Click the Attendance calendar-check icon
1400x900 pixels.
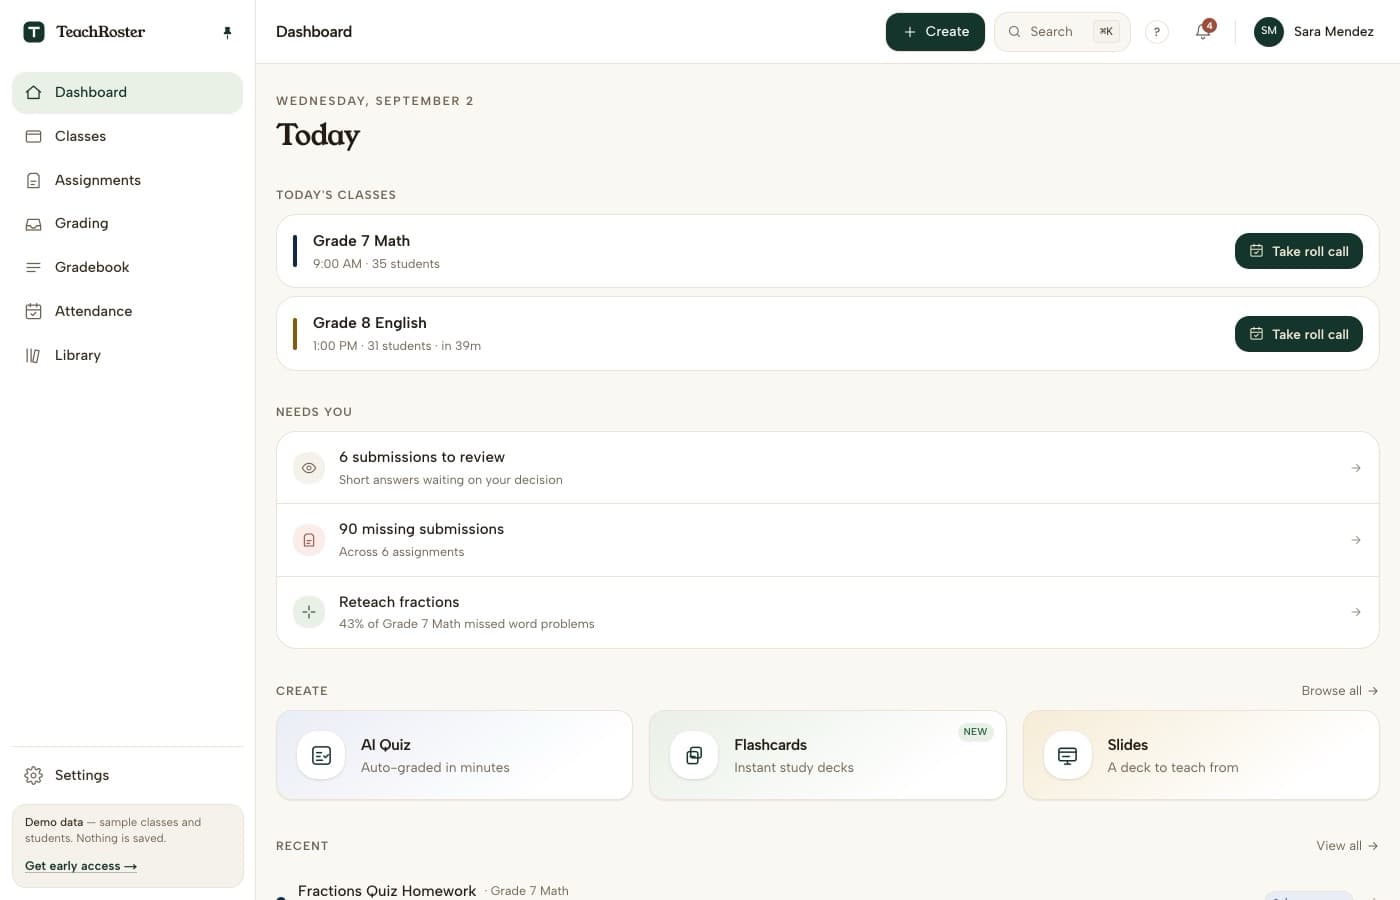[33, 311]
